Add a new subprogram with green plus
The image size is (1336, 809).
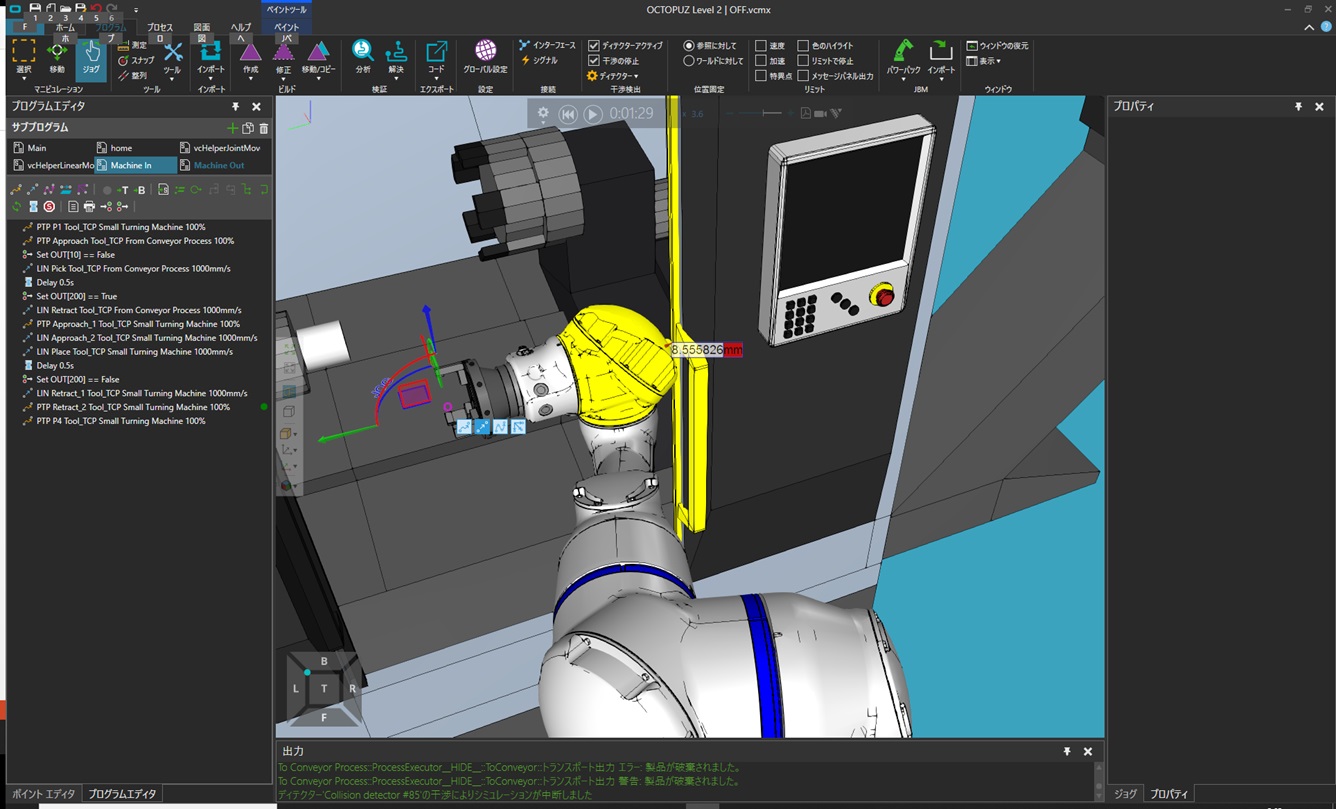[x=232, y=128]
